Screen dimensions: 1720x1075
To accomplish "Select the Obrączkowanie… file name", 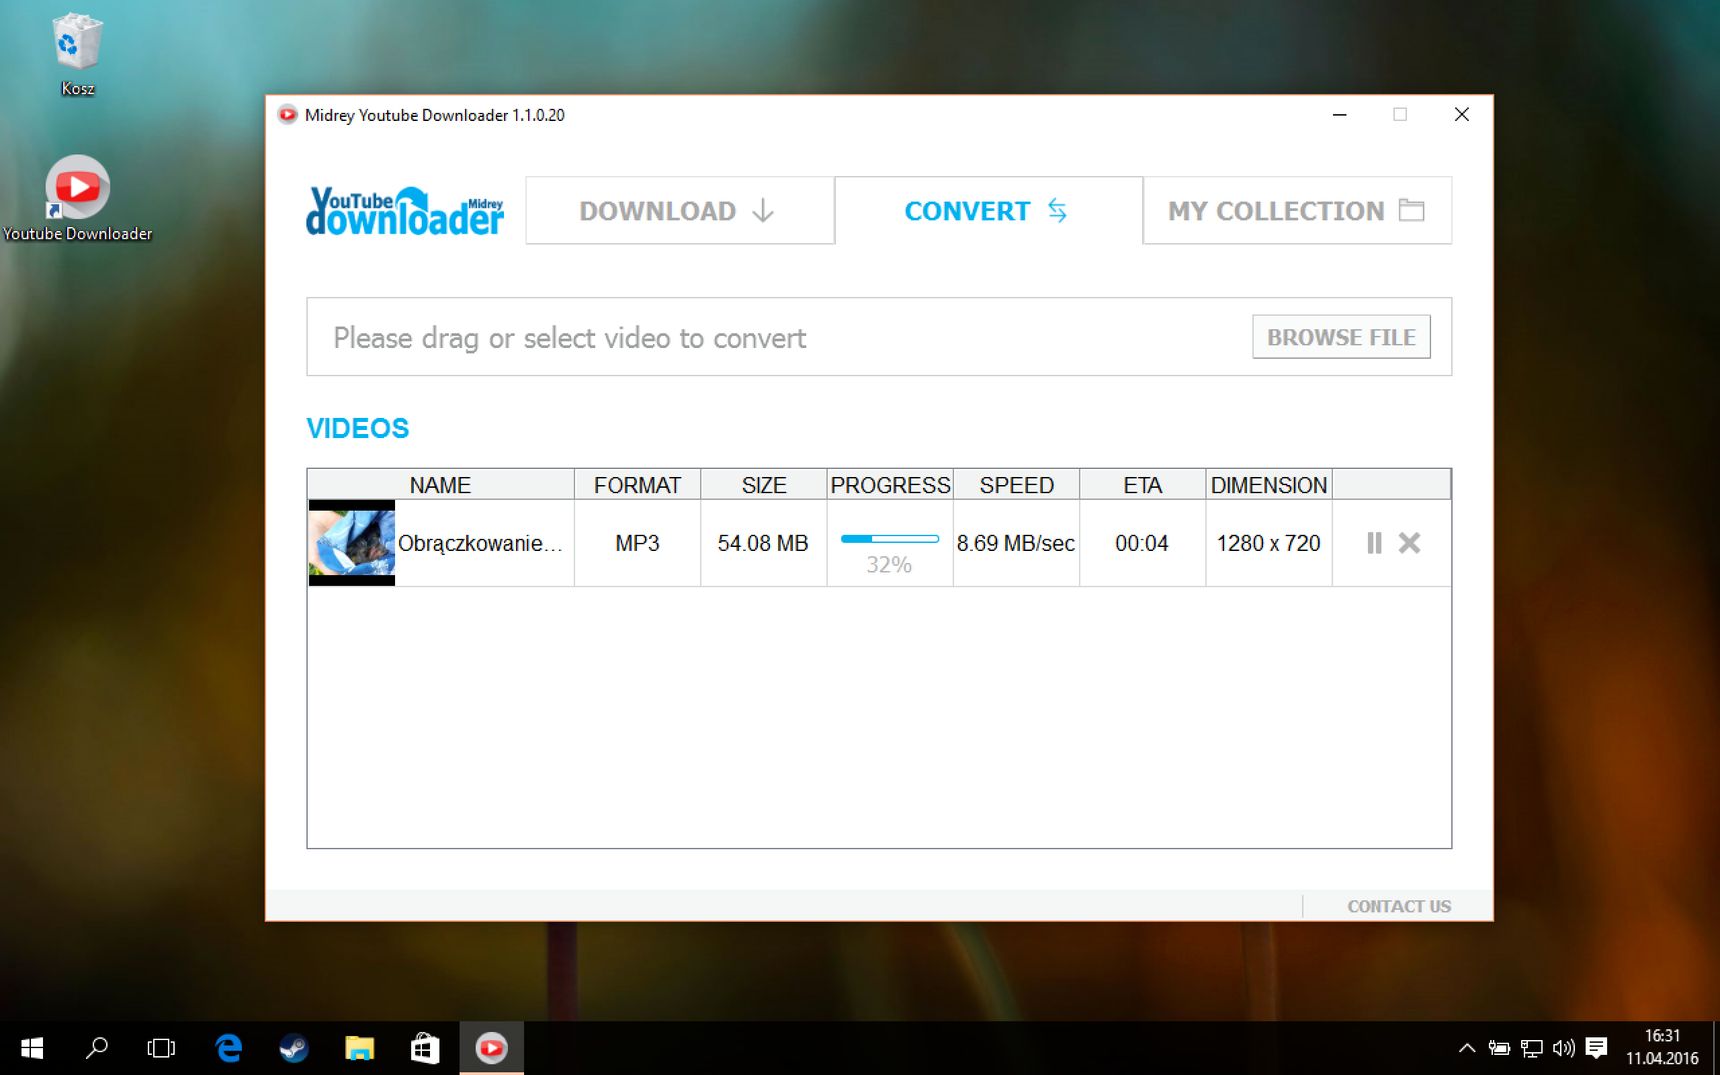I will pos(480,543).
